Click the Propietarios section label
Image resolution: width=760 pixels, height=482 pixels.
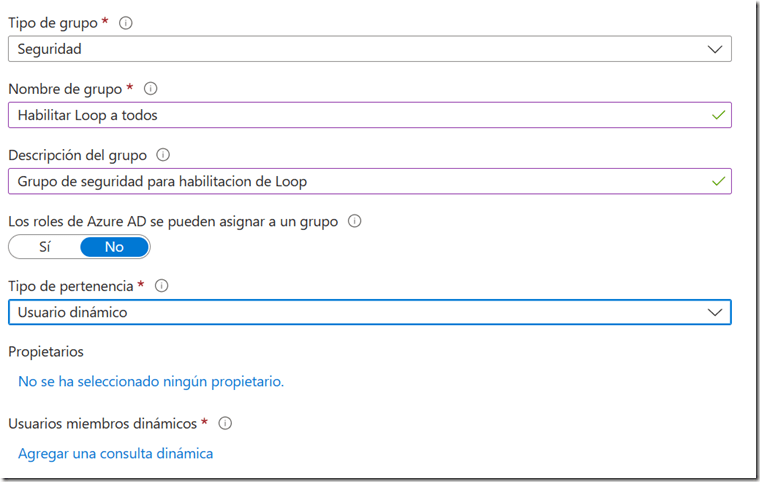pyautogui.click(x=46, y=352)
